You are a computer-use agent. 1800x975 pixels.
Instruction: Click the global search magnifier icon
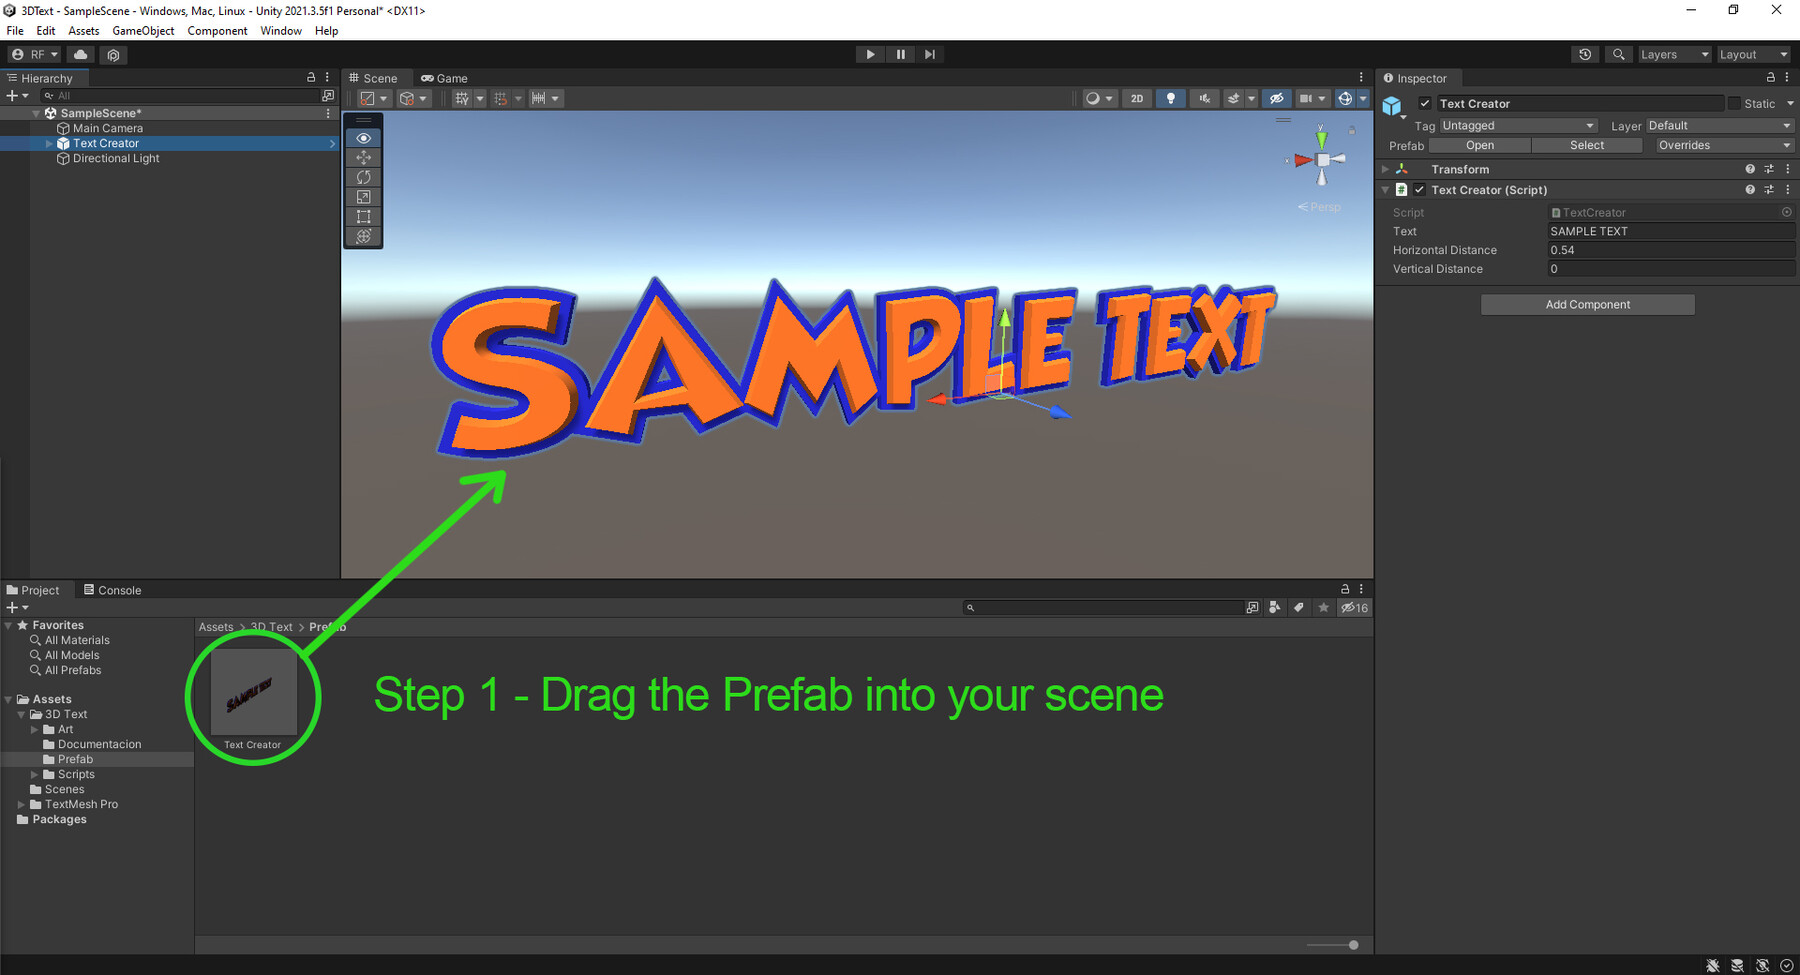[1618, 55]
